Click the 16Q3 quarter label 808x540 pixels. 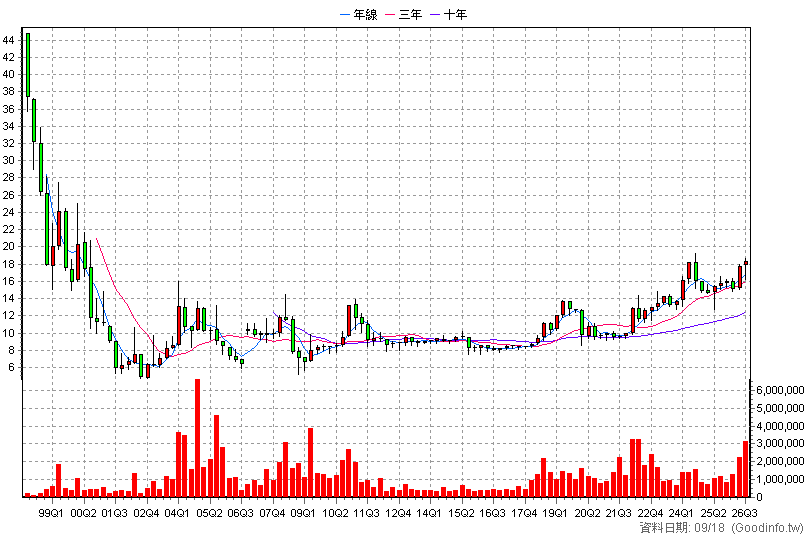coord(493,513)
